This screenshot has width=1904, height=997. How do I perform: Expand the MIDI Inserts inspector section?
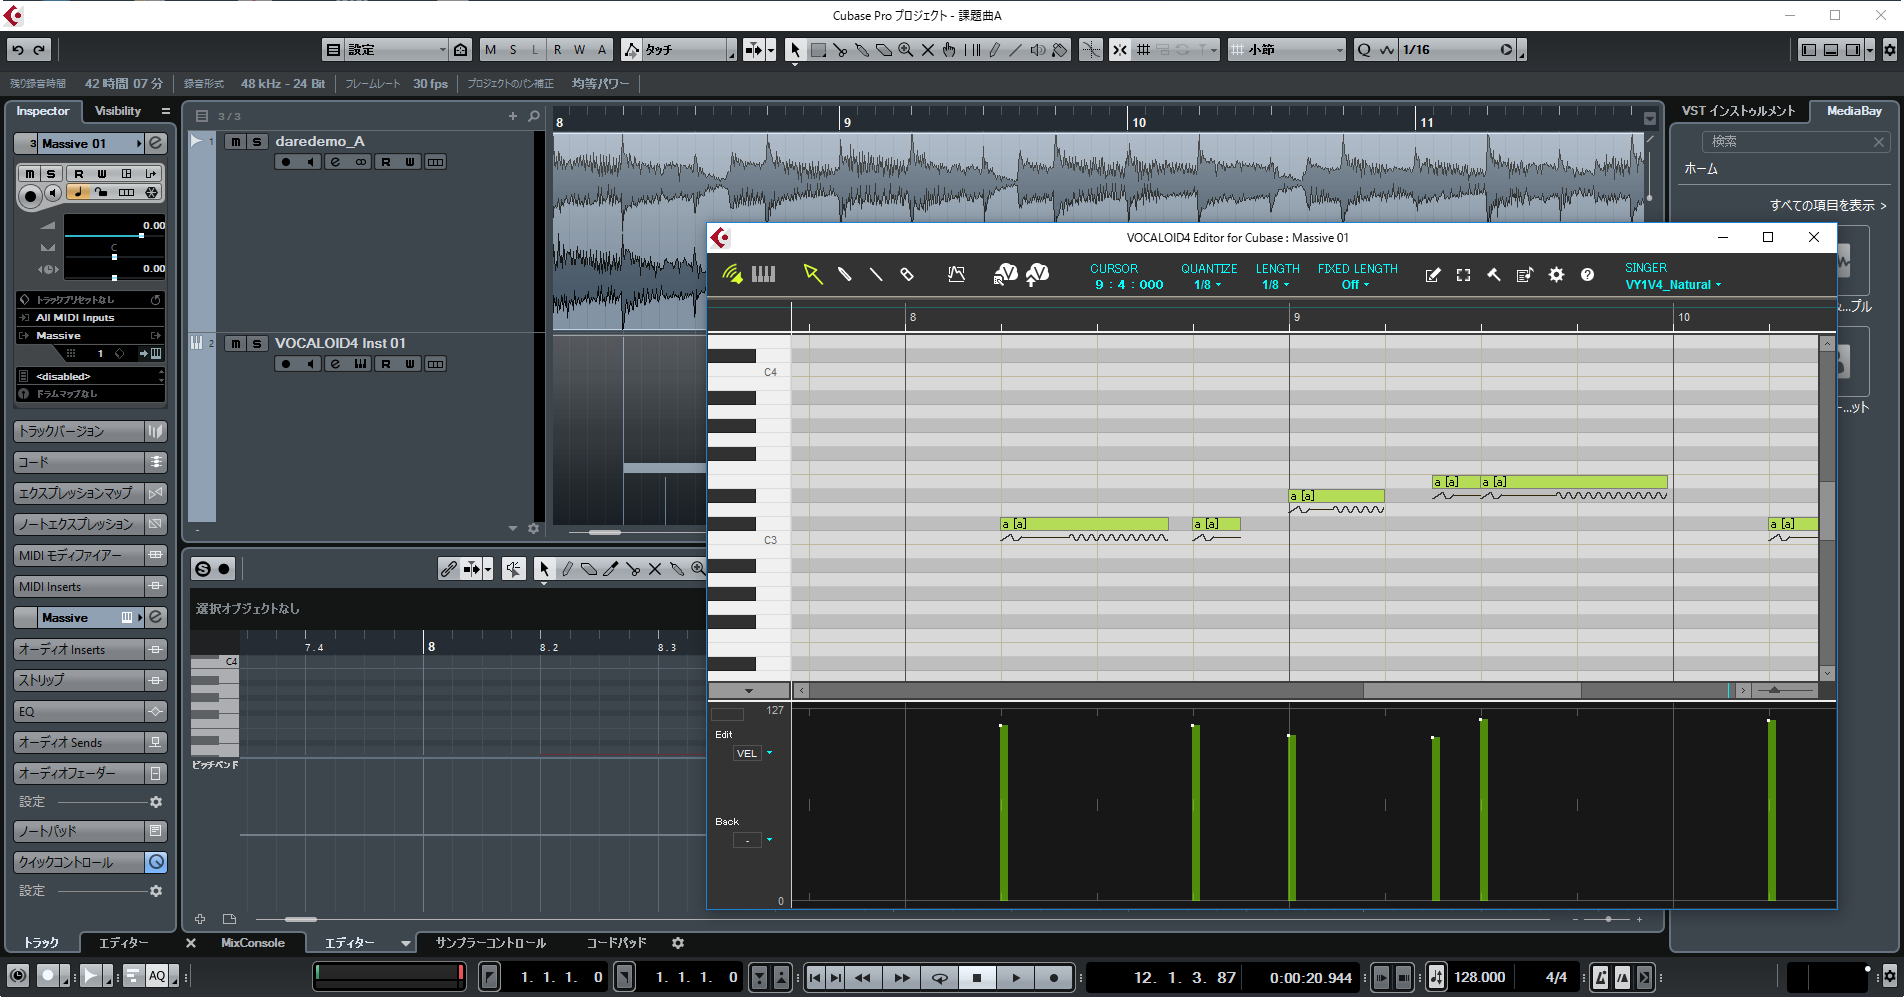[x=80, y=587]
